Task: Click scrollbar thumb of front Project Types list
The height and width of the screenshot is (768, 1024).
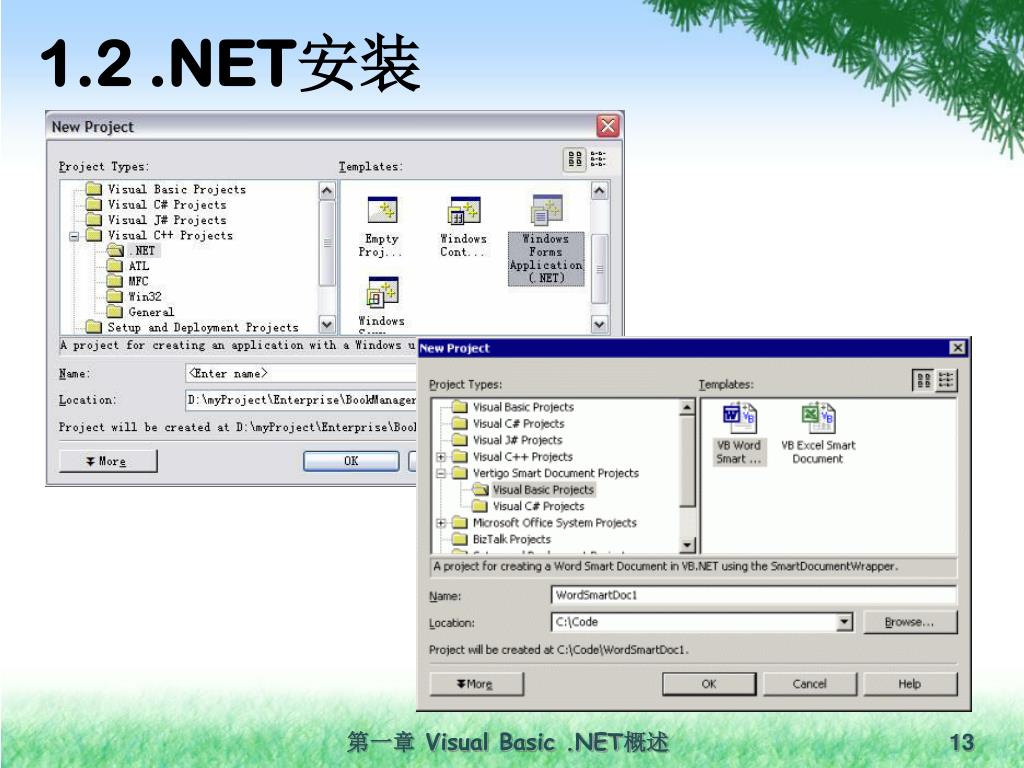Action: 687,461
